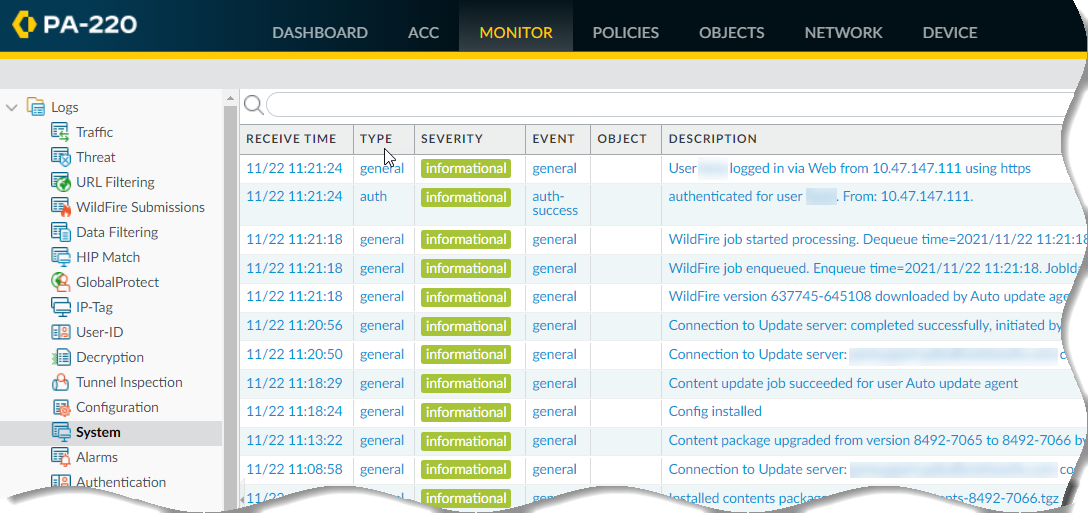
Task: Click the Object column header
Action: pyautogui.click(x=626, y=139)
